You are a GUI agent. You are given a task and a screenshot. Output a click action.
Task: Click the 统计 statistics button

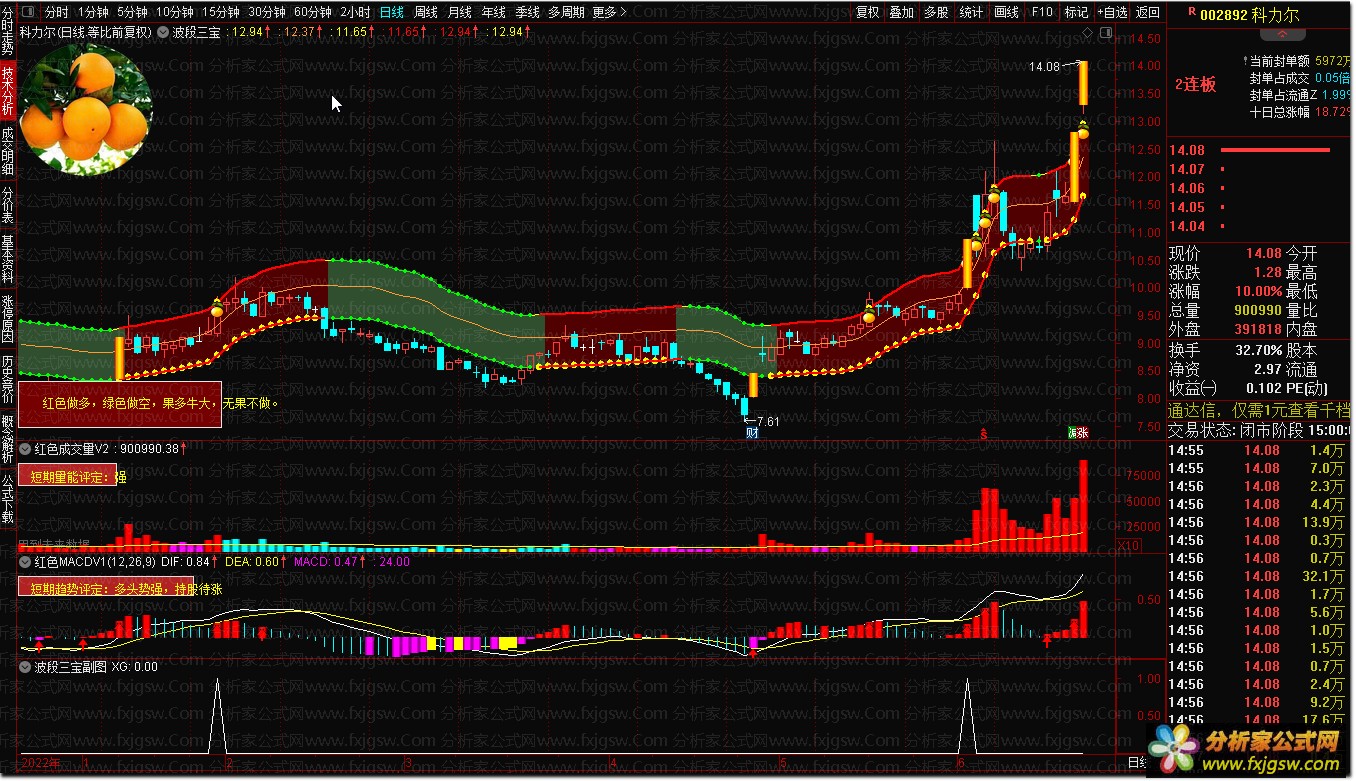point(971,12)
